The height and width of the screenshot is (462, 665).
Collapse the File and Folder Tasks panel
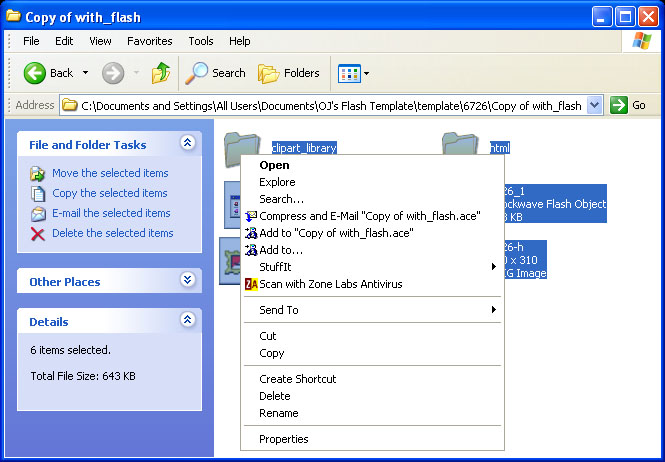(187, 144)
